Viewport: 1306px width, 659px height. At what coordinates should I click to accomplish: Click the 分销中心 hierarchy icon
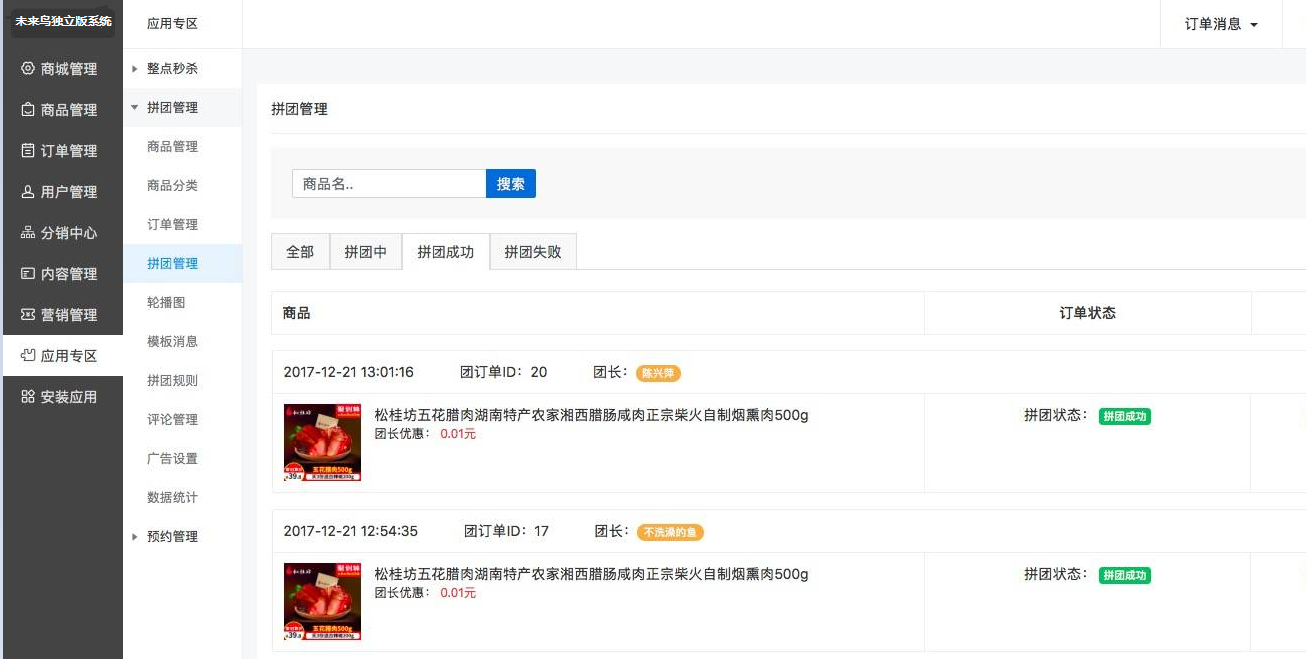[28, 233]
